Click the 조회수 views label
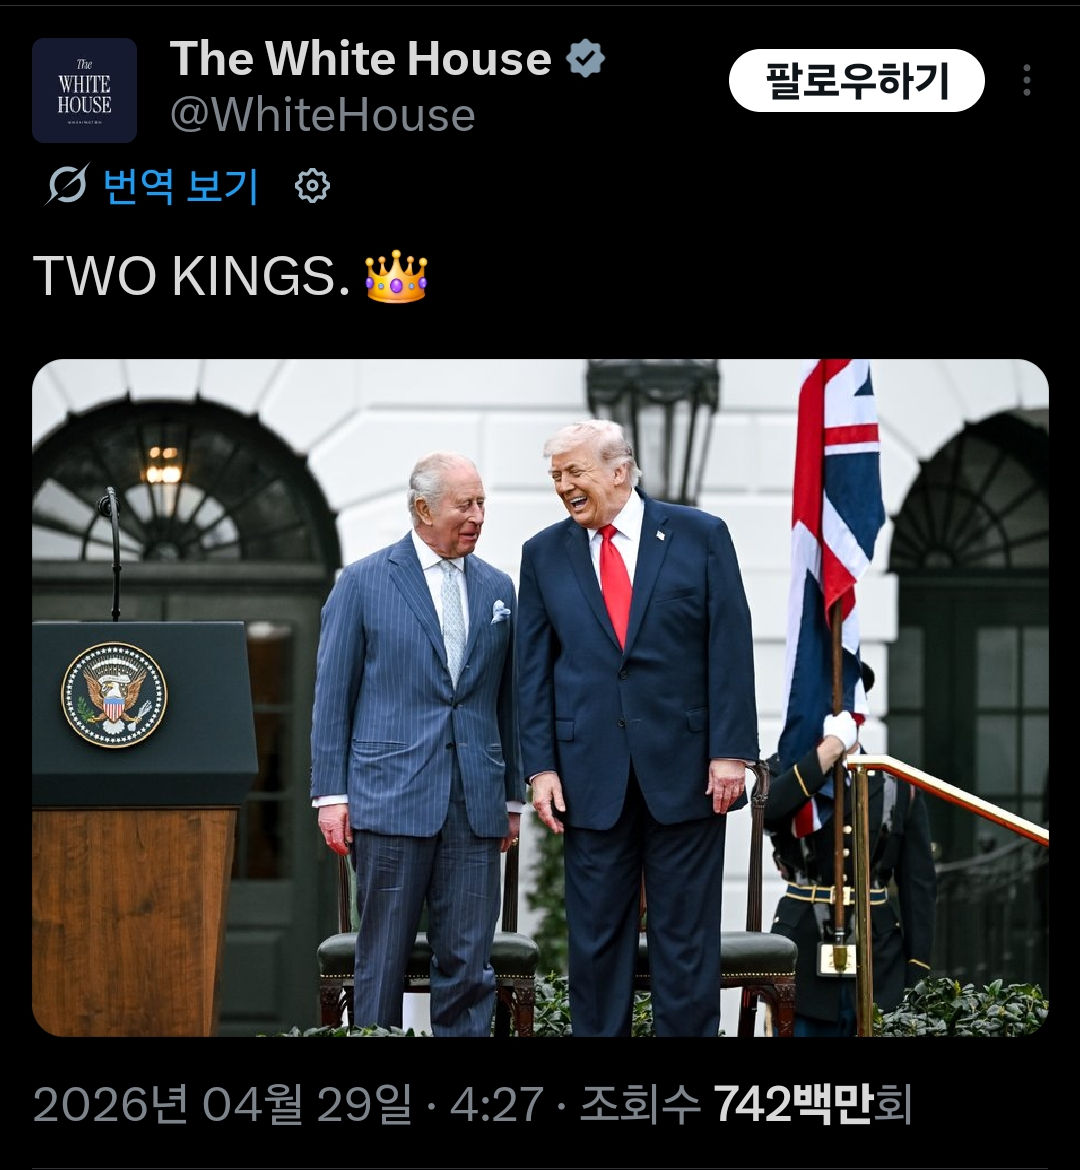The image size is (1080, 1170). [x=640, y=1104]
